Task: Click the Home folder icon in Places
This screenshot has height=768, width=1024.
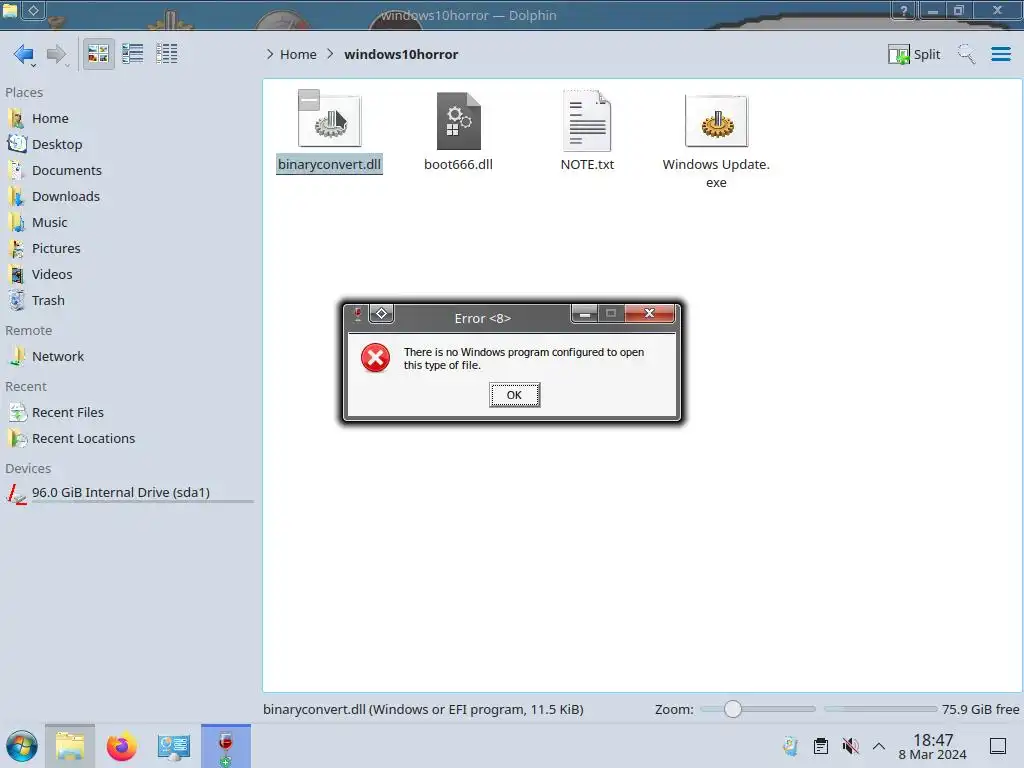Action: tap(17, 118)
